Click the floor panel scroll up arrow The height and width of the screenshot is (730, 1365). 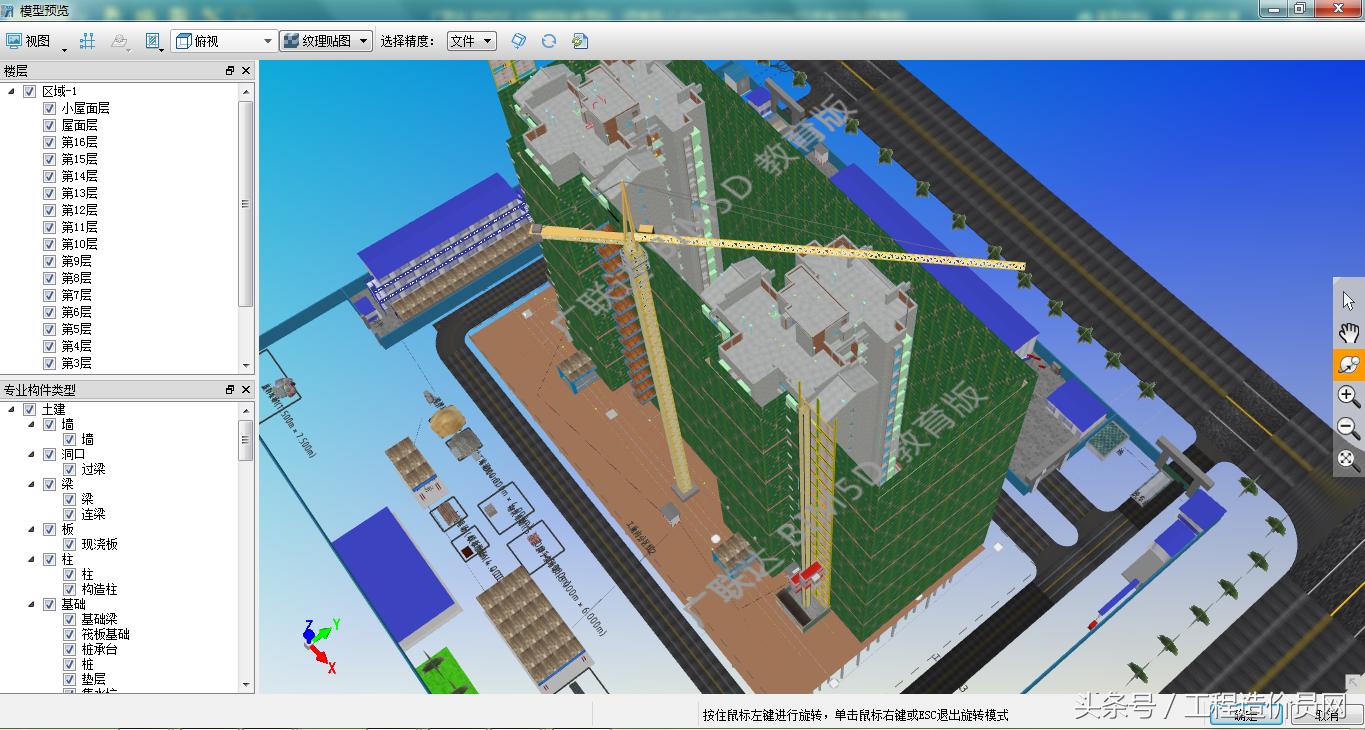coord(246,91)
